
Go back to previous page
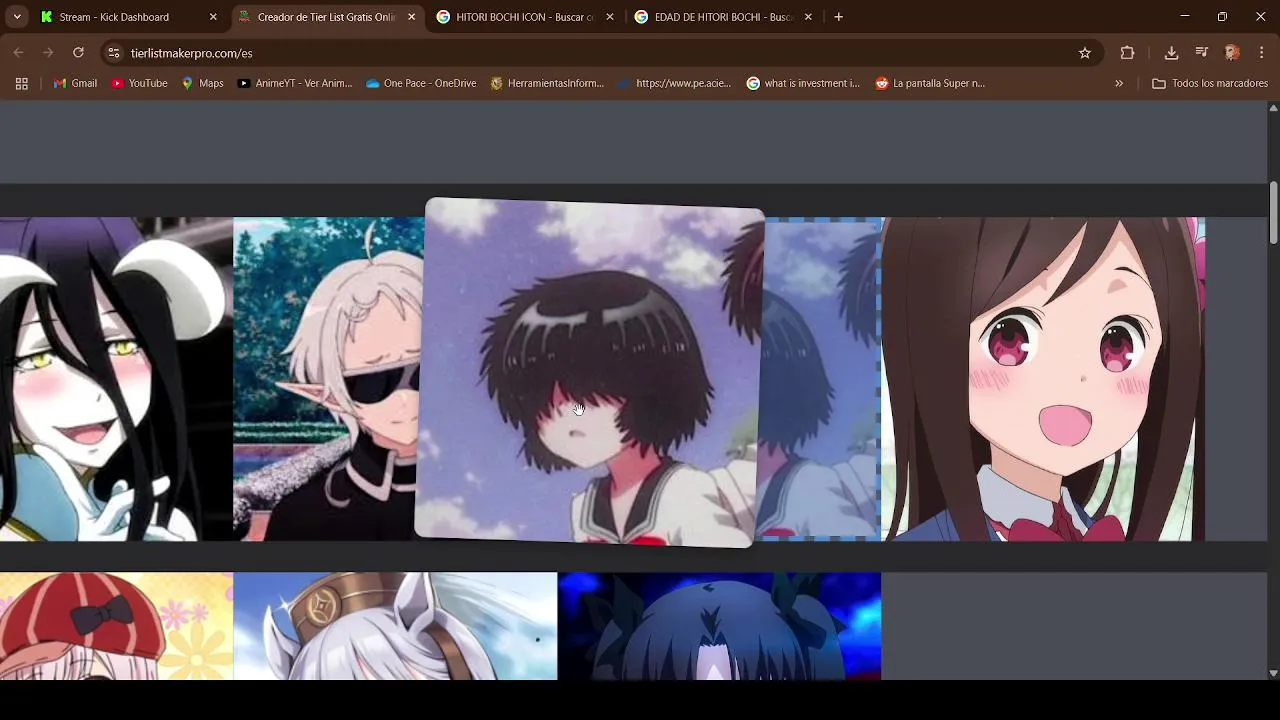pyautogui.click(x=19, y=53)
